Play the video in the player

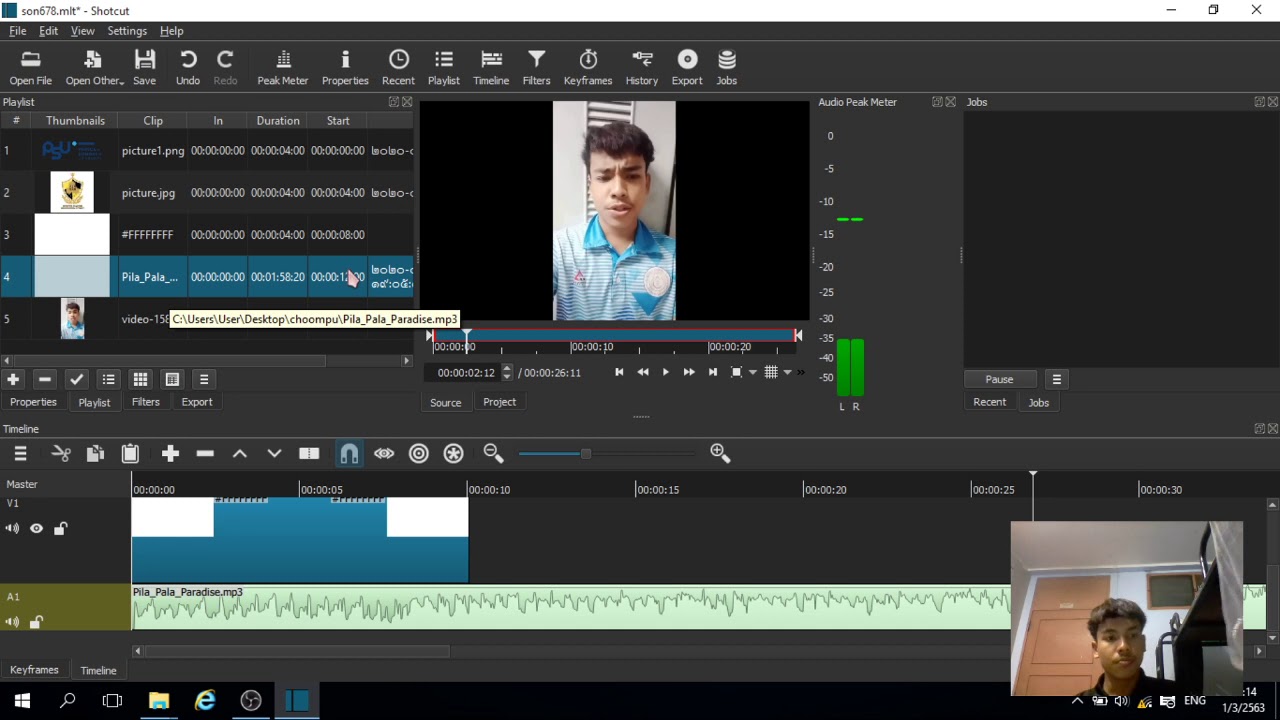(x=666, y=372)
